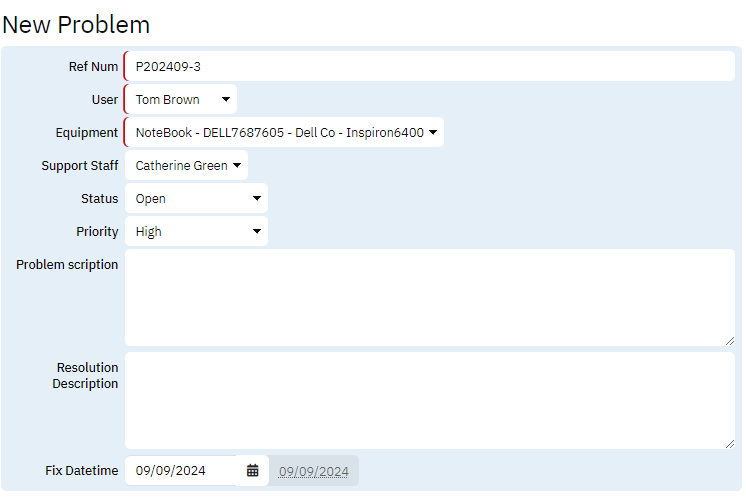Click the Equipment field label
The height and width of the screenshot is (499, 746).
pos(87,133)
